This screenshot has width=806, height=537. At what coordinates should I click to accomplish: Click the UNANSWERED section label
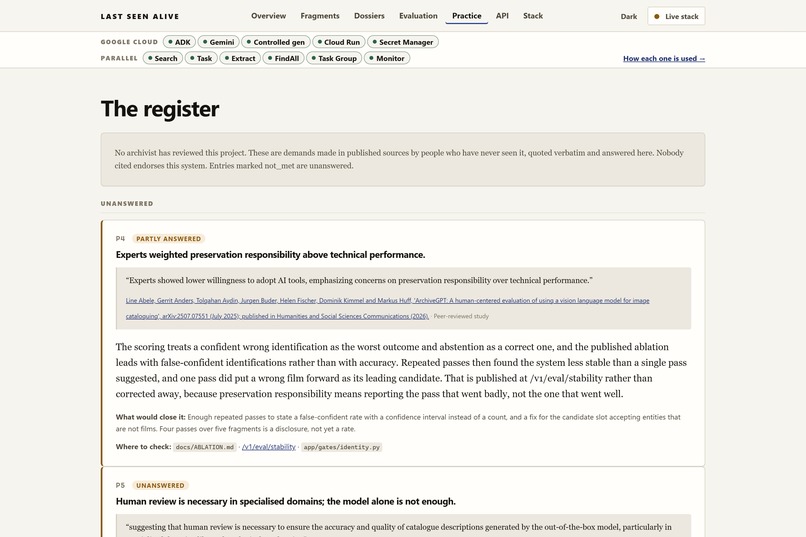tap(127, 203)
